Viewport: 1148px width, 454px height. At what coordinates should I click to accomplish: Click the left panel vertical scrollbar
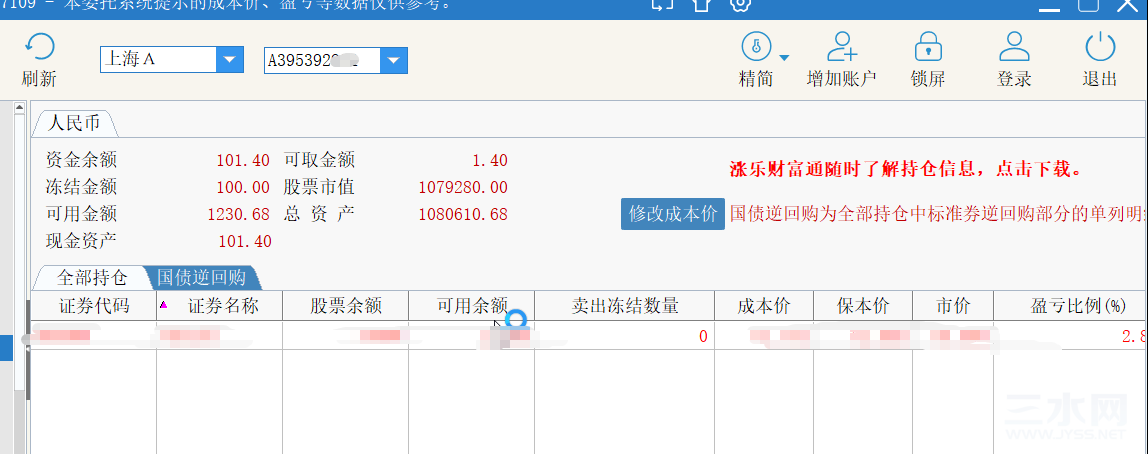(x=20, y=278)
